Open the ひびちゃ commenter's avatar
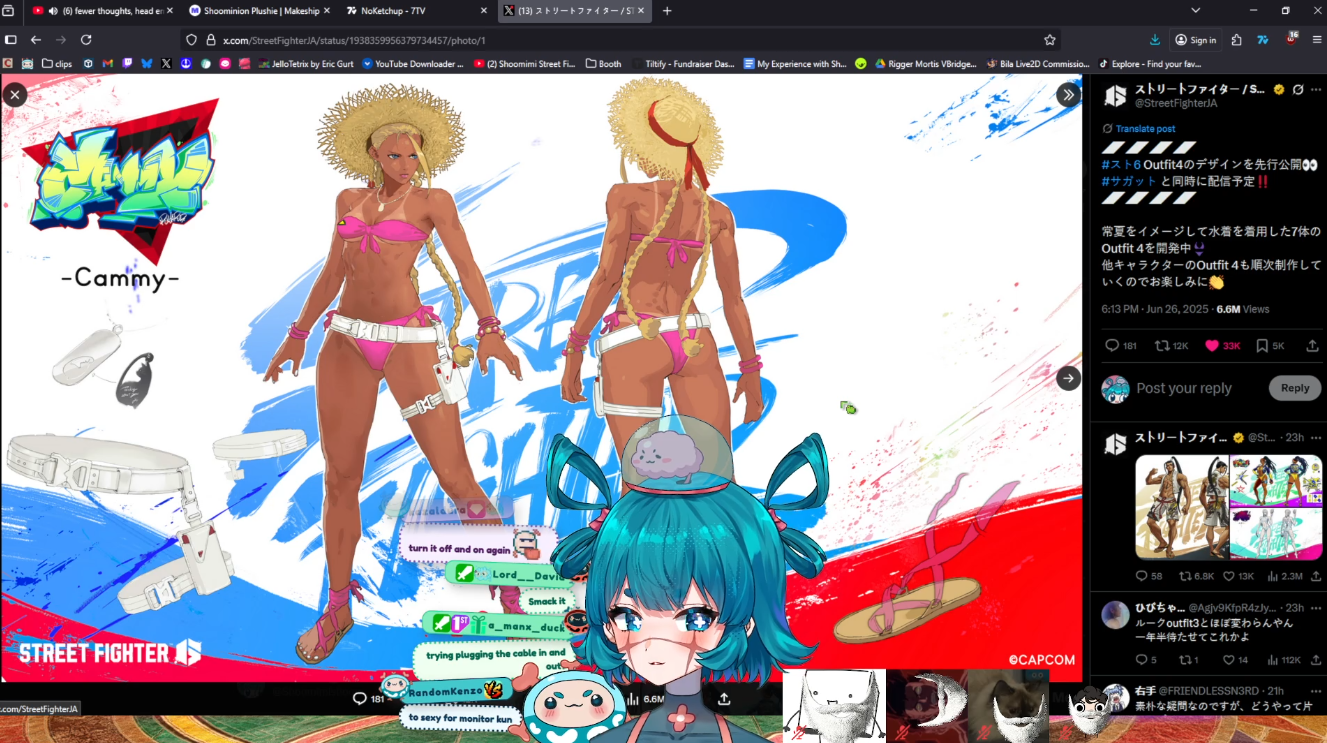The image size is (1327, 743). tap(1115, 615)
